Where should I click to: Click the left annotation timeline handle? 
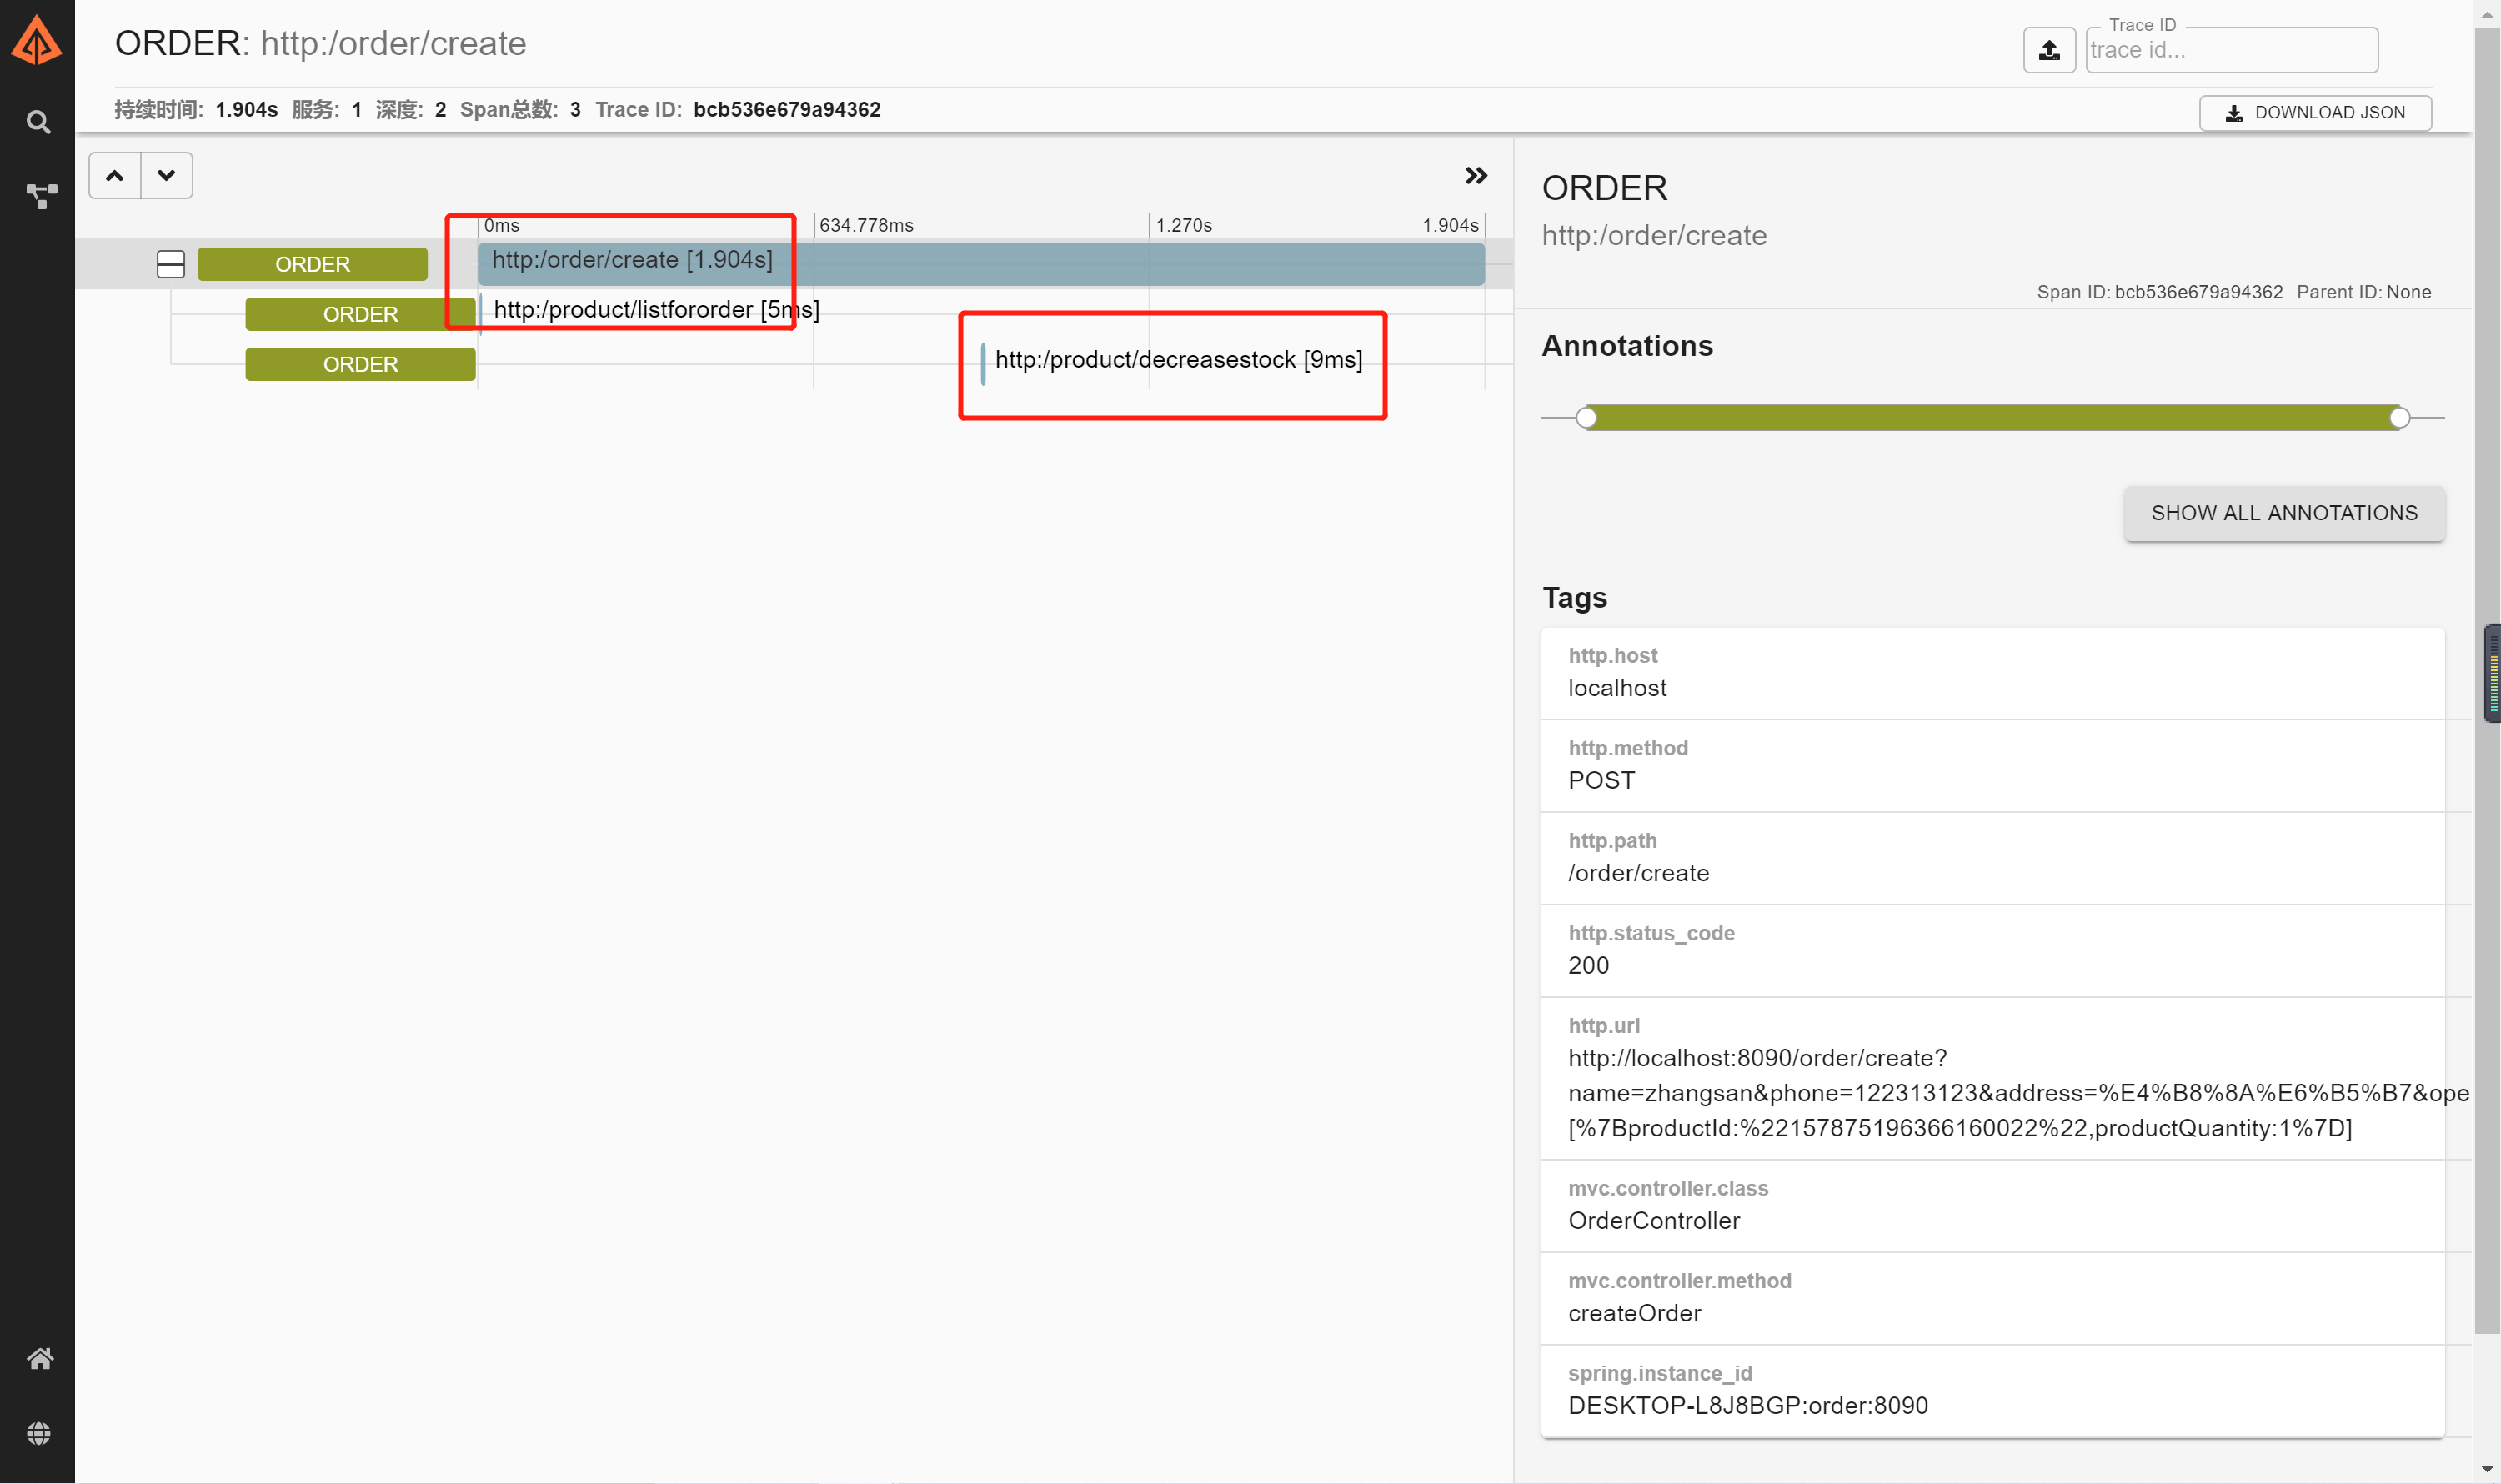[1586, 418]
